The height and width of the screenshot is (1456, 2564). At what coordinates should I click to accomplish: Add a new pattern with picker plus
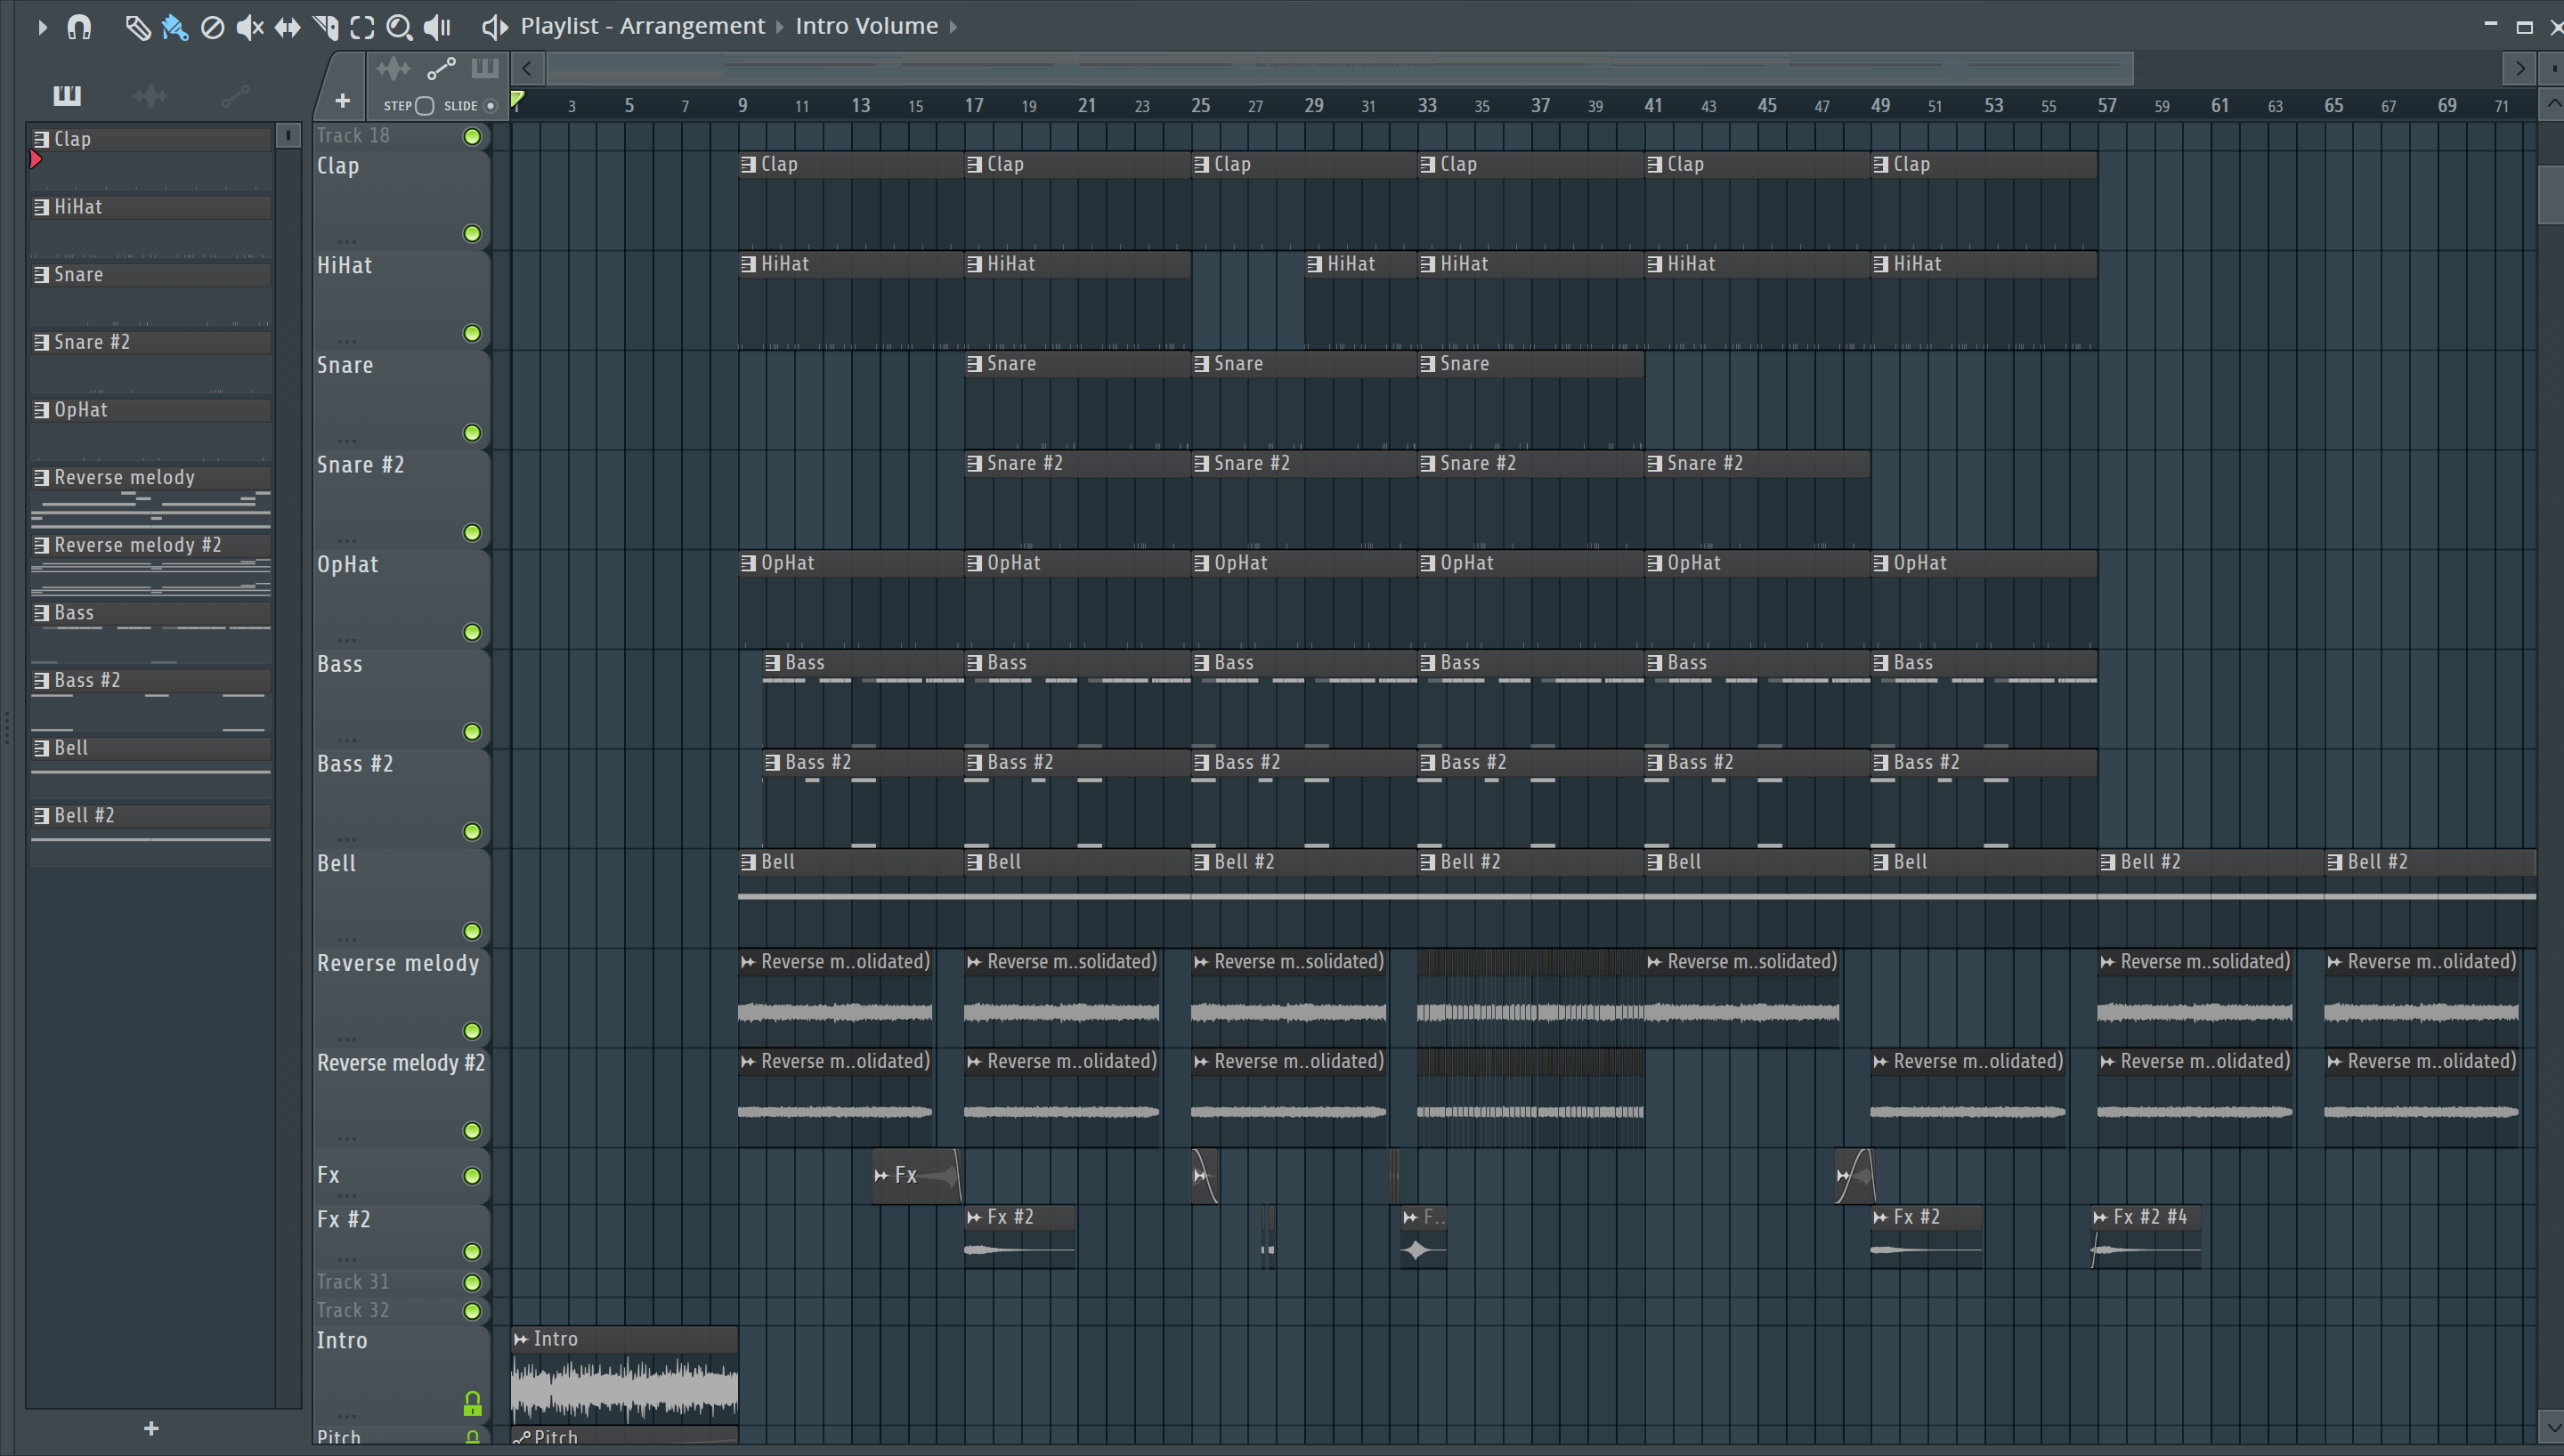151,1429
